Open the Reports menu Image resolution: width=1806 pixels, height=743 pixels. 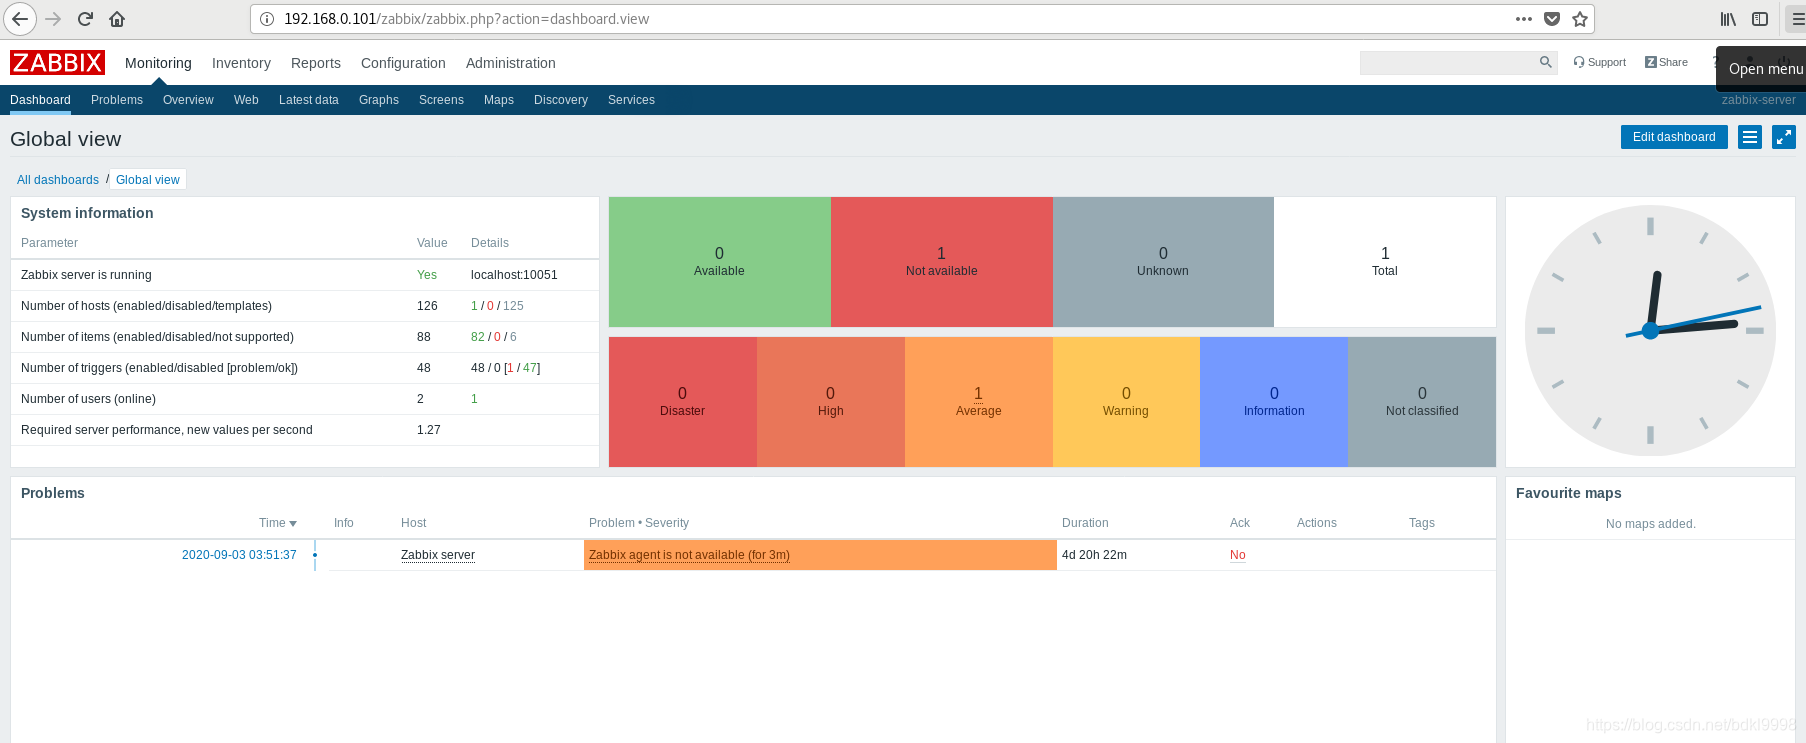[x=316, y=63]
